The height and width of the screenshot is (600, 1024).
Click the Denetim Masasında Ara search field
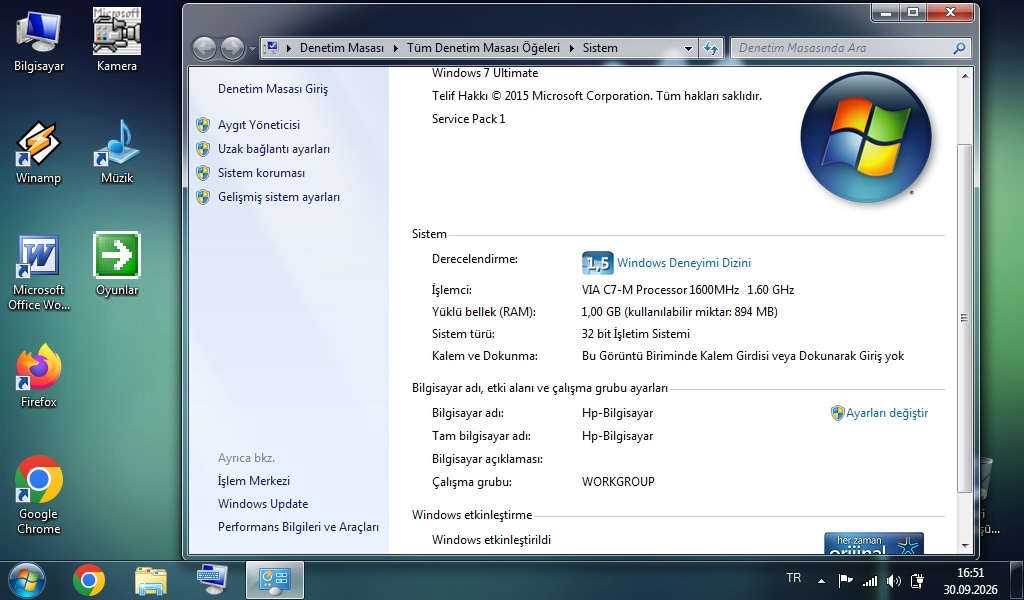click(x=842, y=48)
